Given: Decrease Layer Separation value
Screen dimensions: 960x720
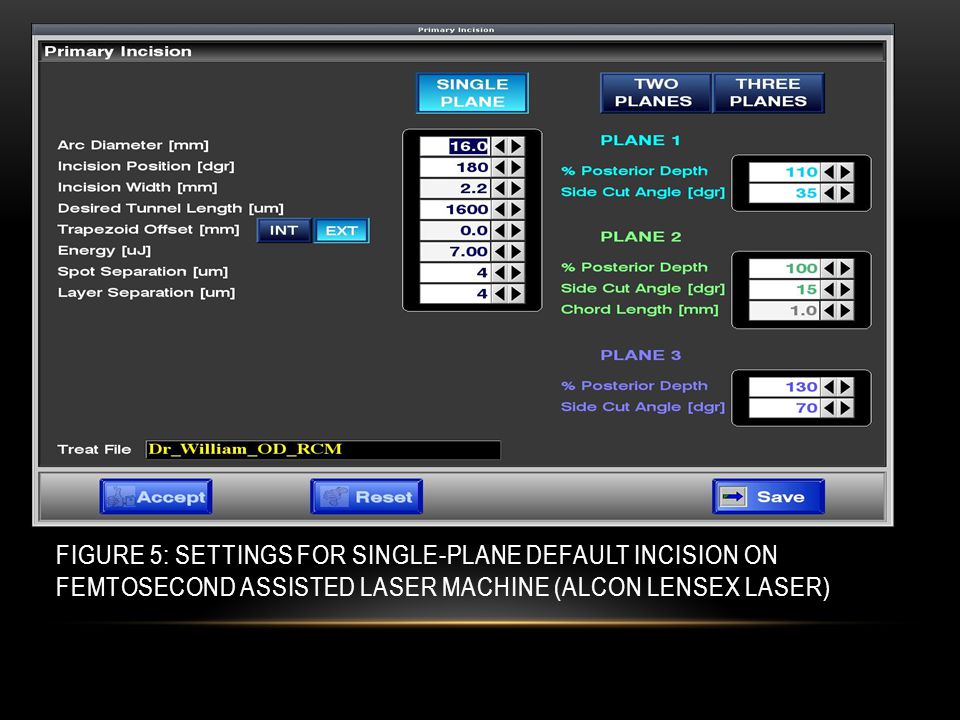Looking at the screenshot, I should [500, 294].
